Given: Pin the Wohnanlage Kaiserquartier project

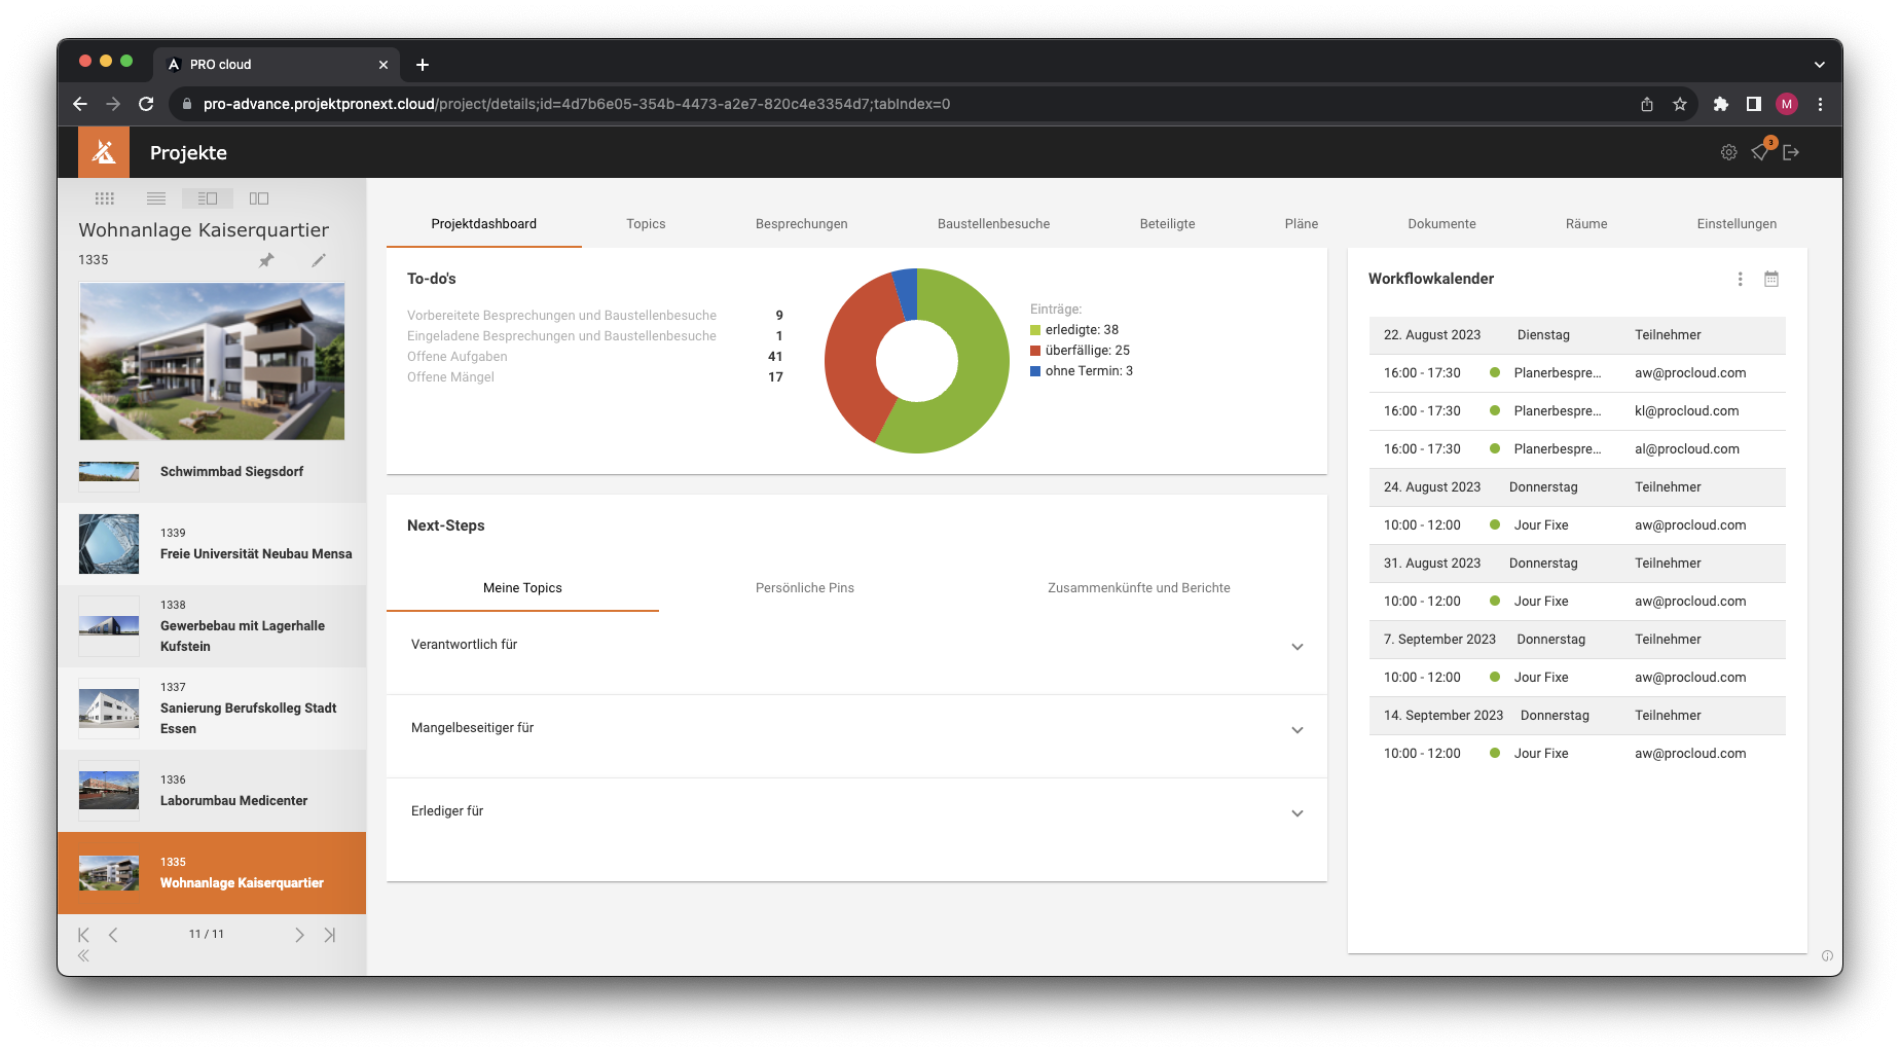Looking at the screenshot, I should point(266,260).
